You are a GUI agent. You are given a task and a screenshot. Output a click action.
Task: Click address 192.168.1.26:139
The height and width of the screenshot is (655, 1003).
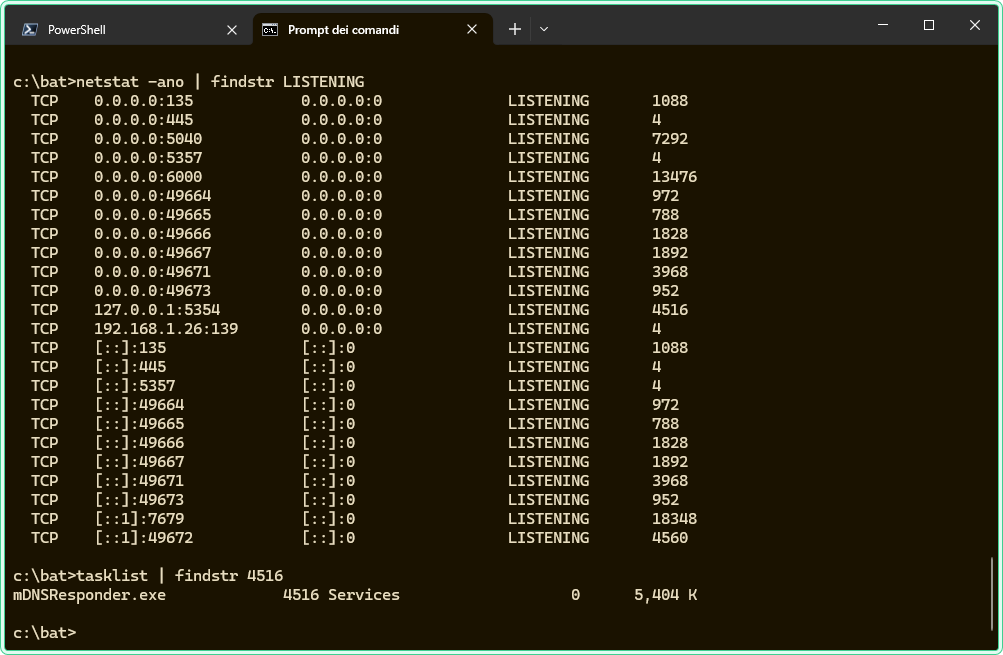pos(166,329)
